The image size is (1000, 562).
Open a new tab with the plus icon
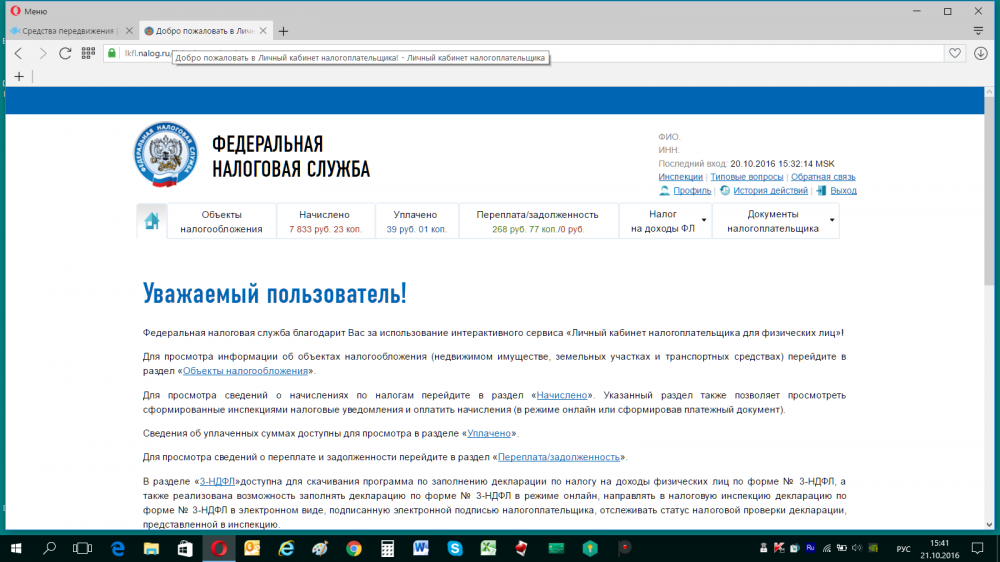pyautogui.click(x=283, y=31)
